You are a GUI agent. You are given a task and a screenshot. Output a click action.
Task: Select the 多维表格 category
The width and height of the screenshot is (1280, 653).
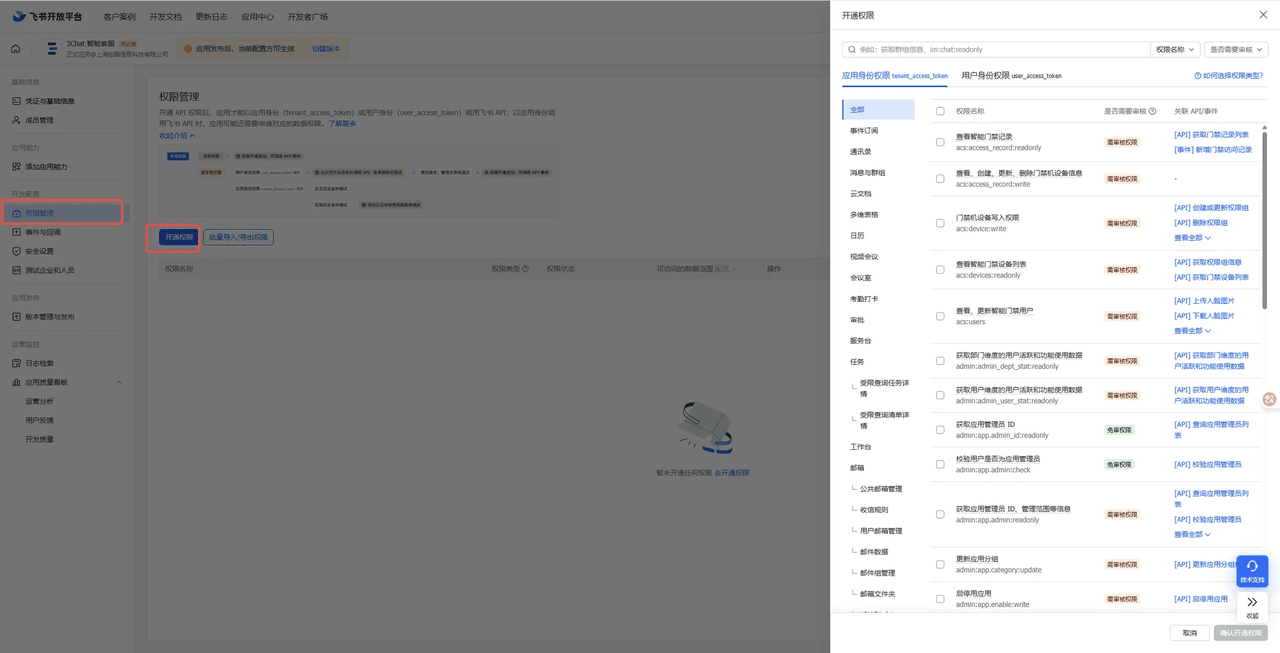864,215
